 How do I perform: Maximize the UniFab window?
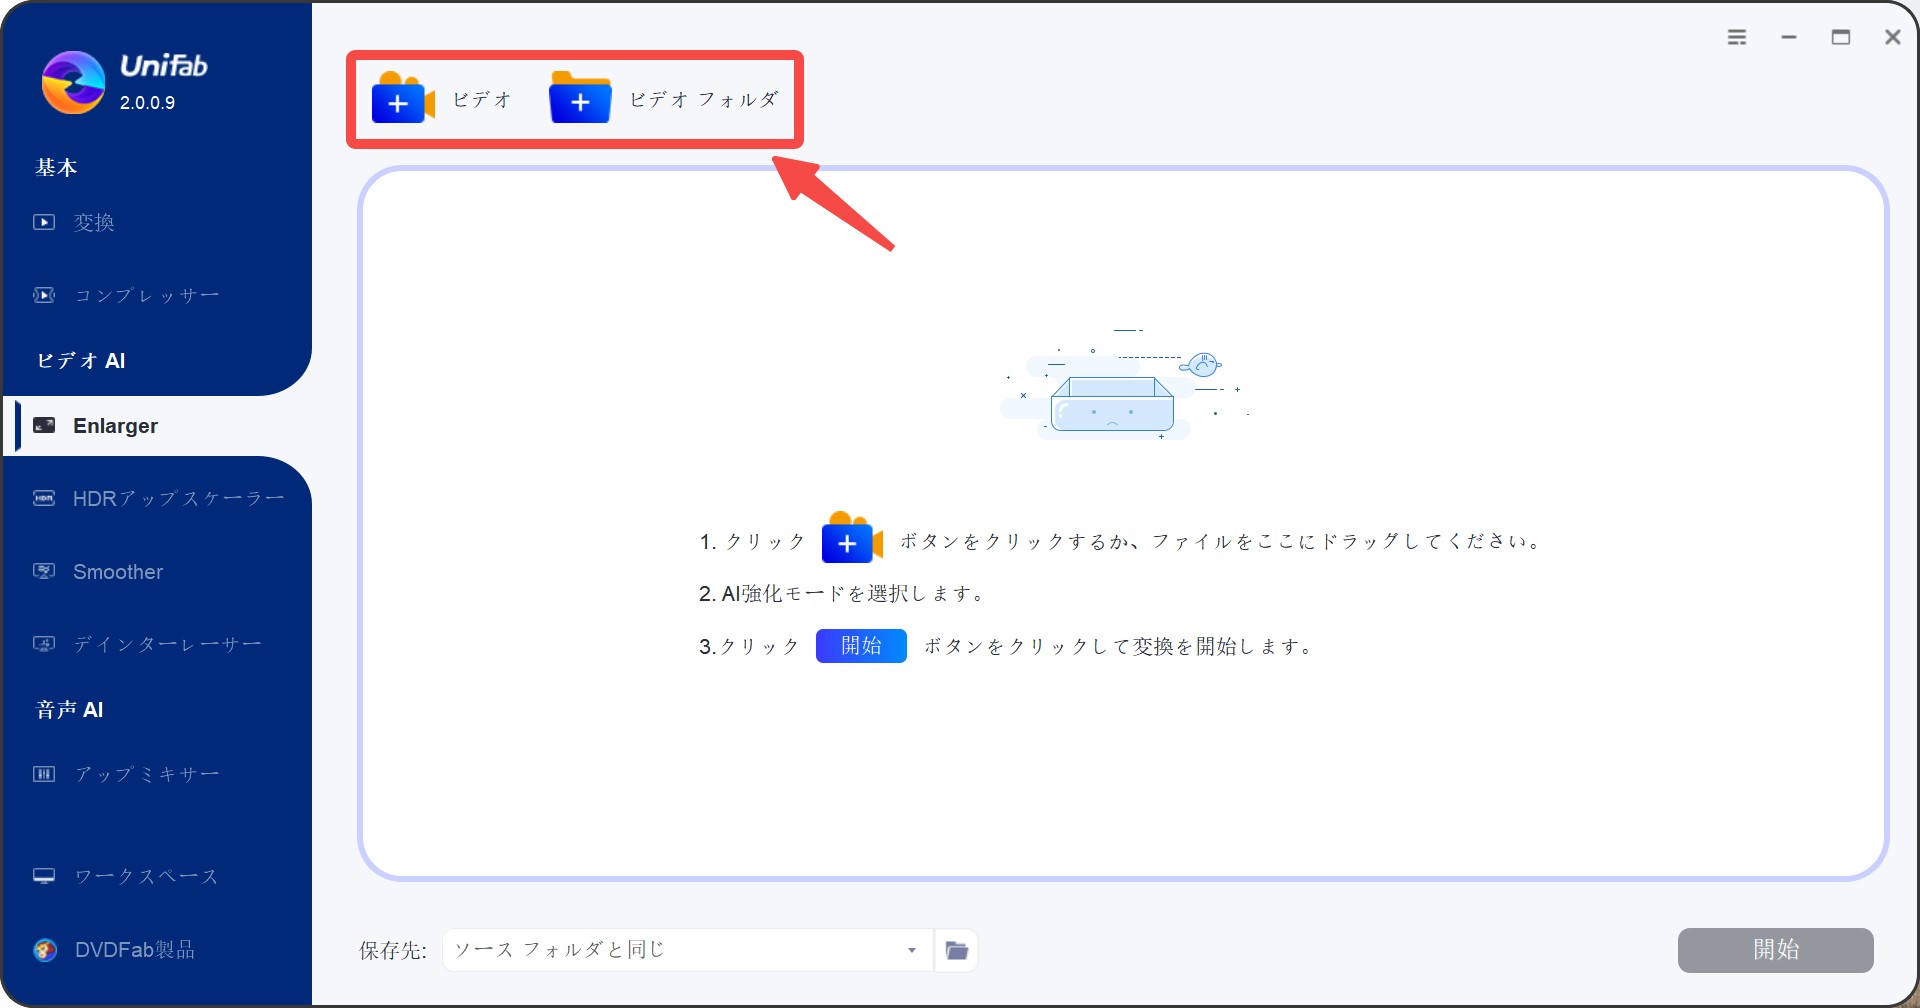coord(1841,37)
